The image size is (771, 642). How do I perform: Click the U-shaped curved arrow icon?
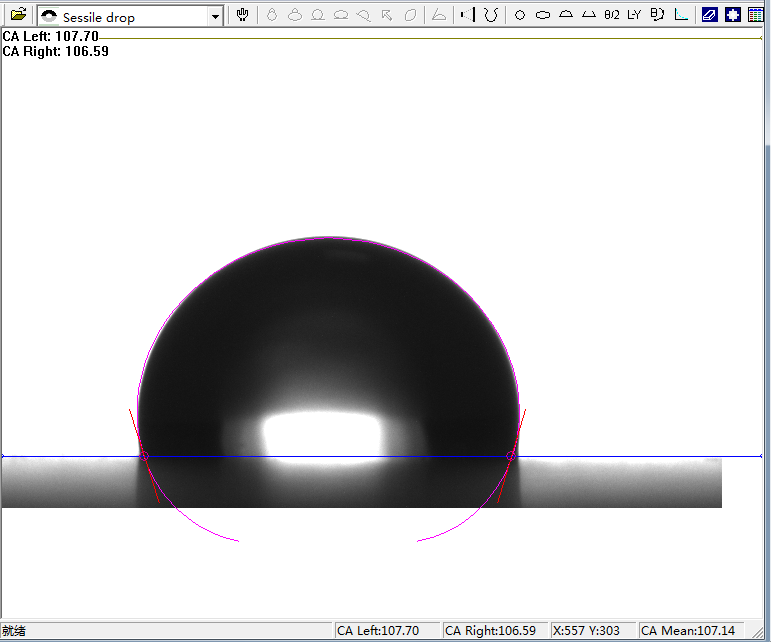[490, 15]
